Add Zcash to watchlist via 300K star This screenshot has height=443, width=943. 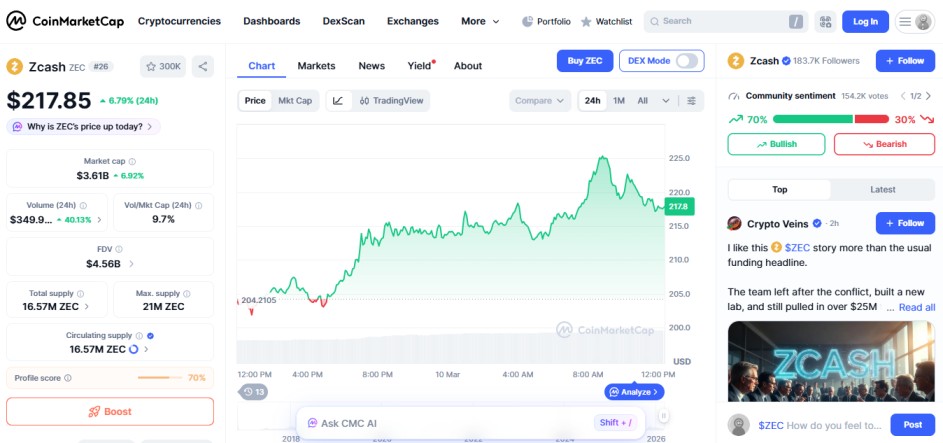point(163,66)
